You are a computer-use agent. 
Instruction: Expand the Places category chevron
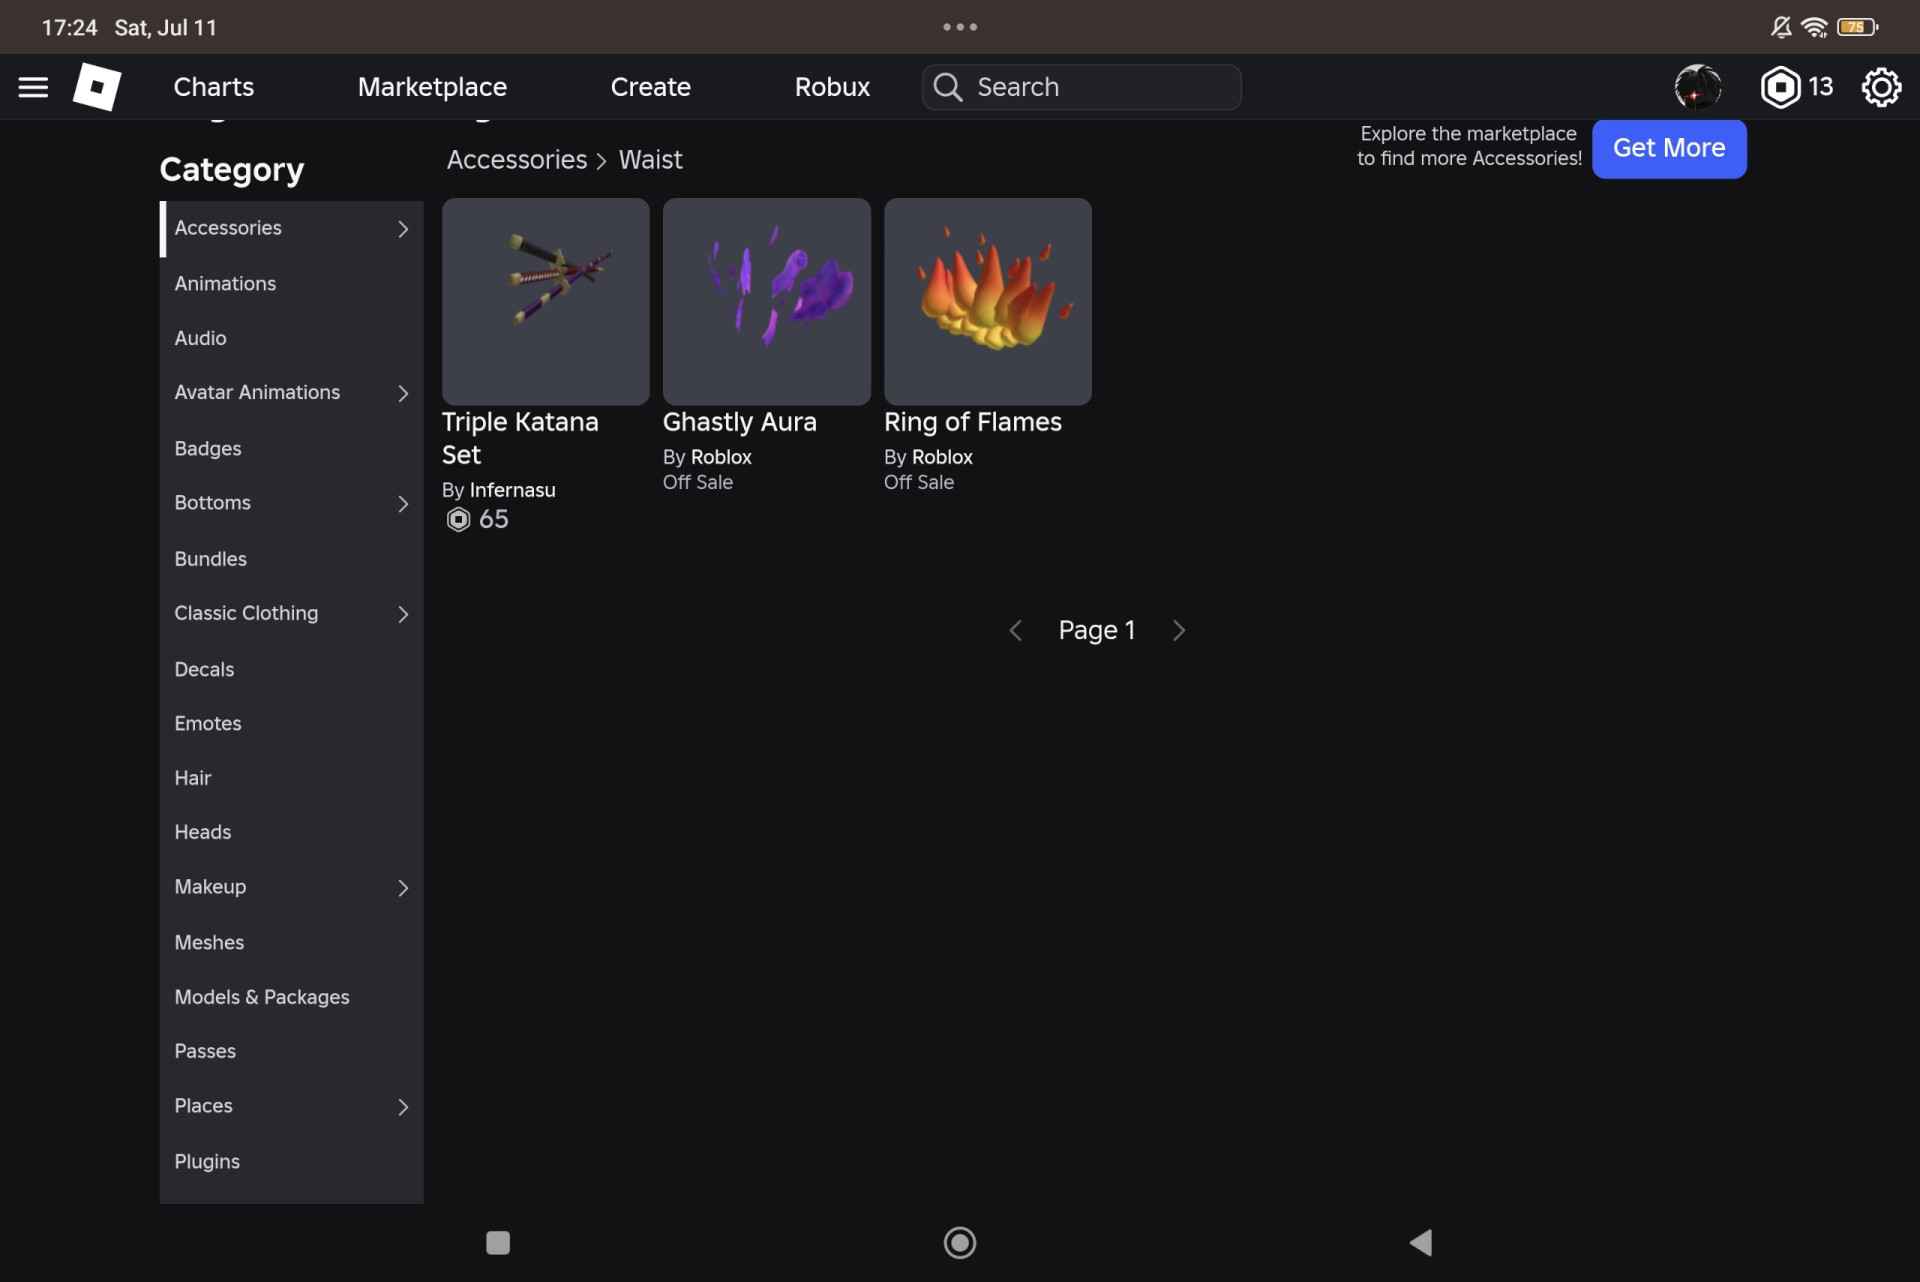tap(403, 1107)
